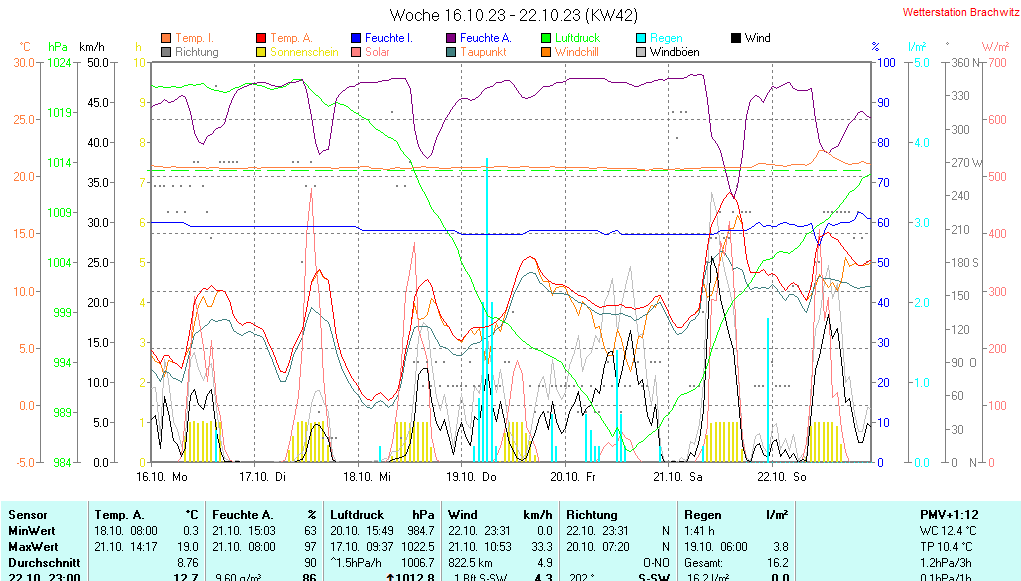The height and width of the screenshot is (581, 1021).
Task: Click the black Wind legend square
Action: pos(736,38)
